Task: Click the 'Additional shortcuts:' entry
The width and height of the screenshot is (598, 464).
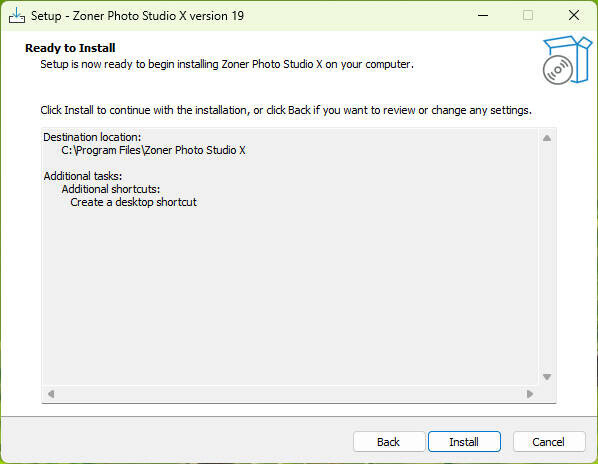Action: [111, 189]
